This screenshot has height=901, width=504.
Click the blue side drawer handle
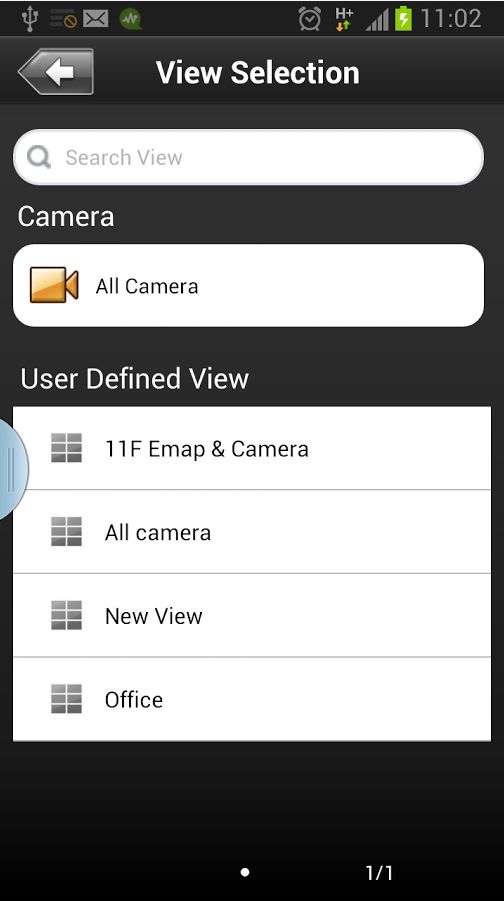(13, 469)
